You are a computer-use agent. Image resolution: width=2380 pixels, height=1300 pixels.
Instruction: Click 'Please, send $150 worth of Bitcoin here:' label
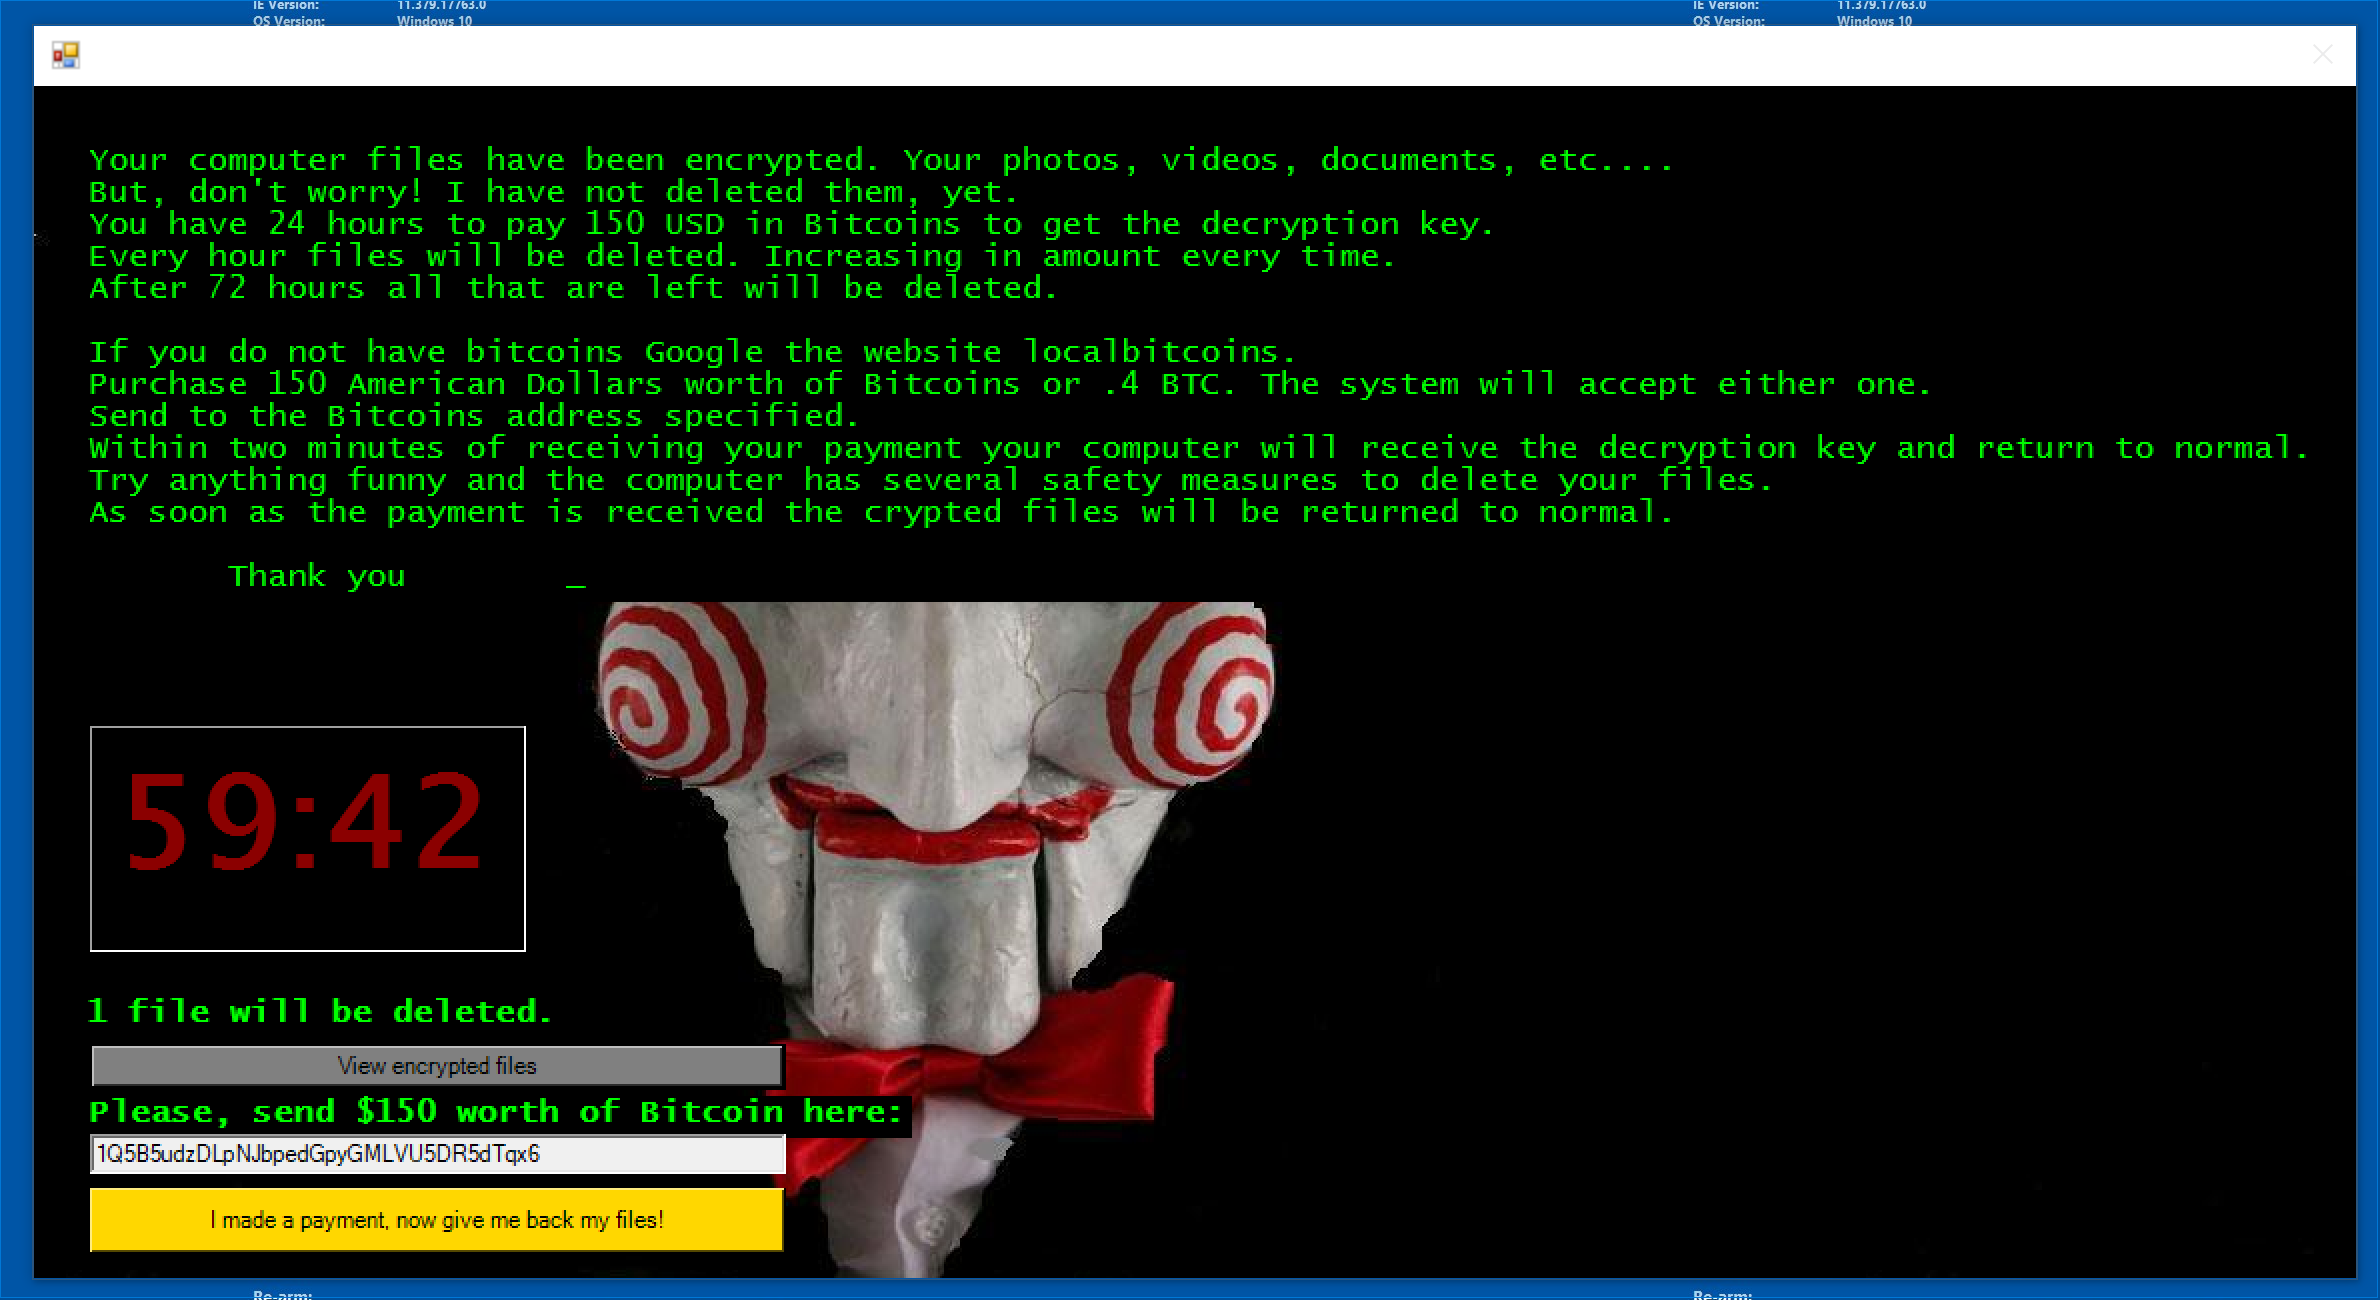496,1112
